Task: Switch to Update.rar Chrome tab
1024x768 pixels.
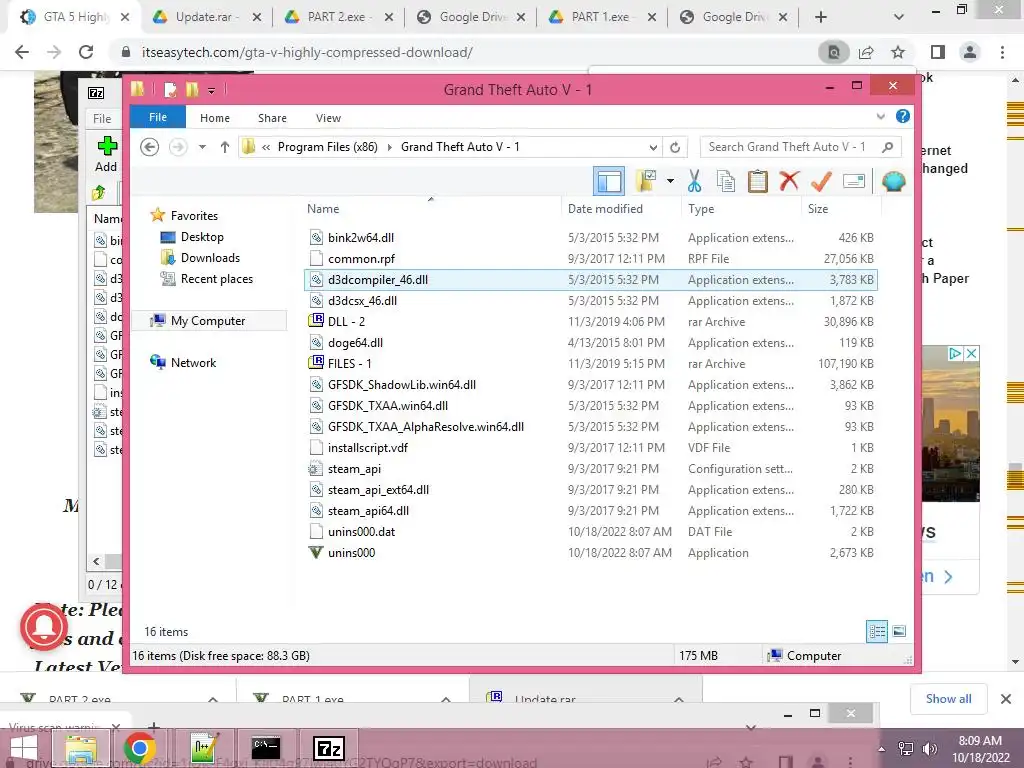Action: 207,18
